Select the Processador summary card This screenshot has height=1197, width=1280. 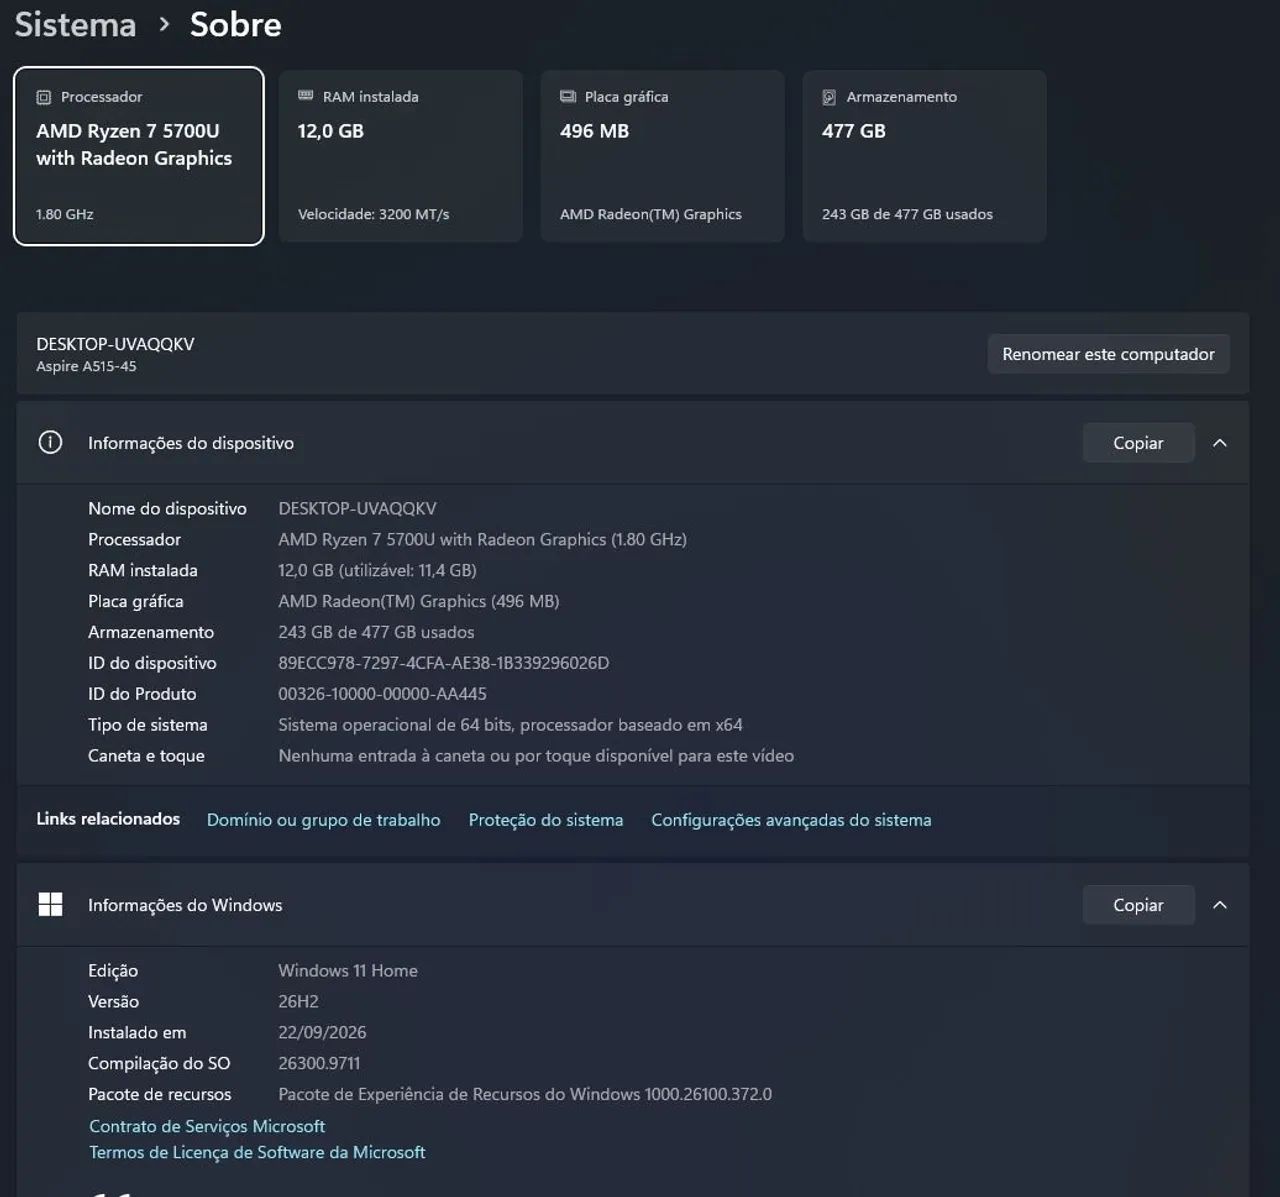coord(139,156)
